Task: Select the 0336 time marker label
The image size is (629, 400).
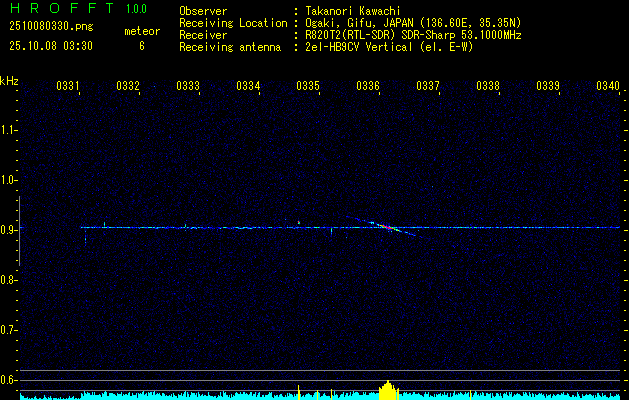Action: pos(368,85)
